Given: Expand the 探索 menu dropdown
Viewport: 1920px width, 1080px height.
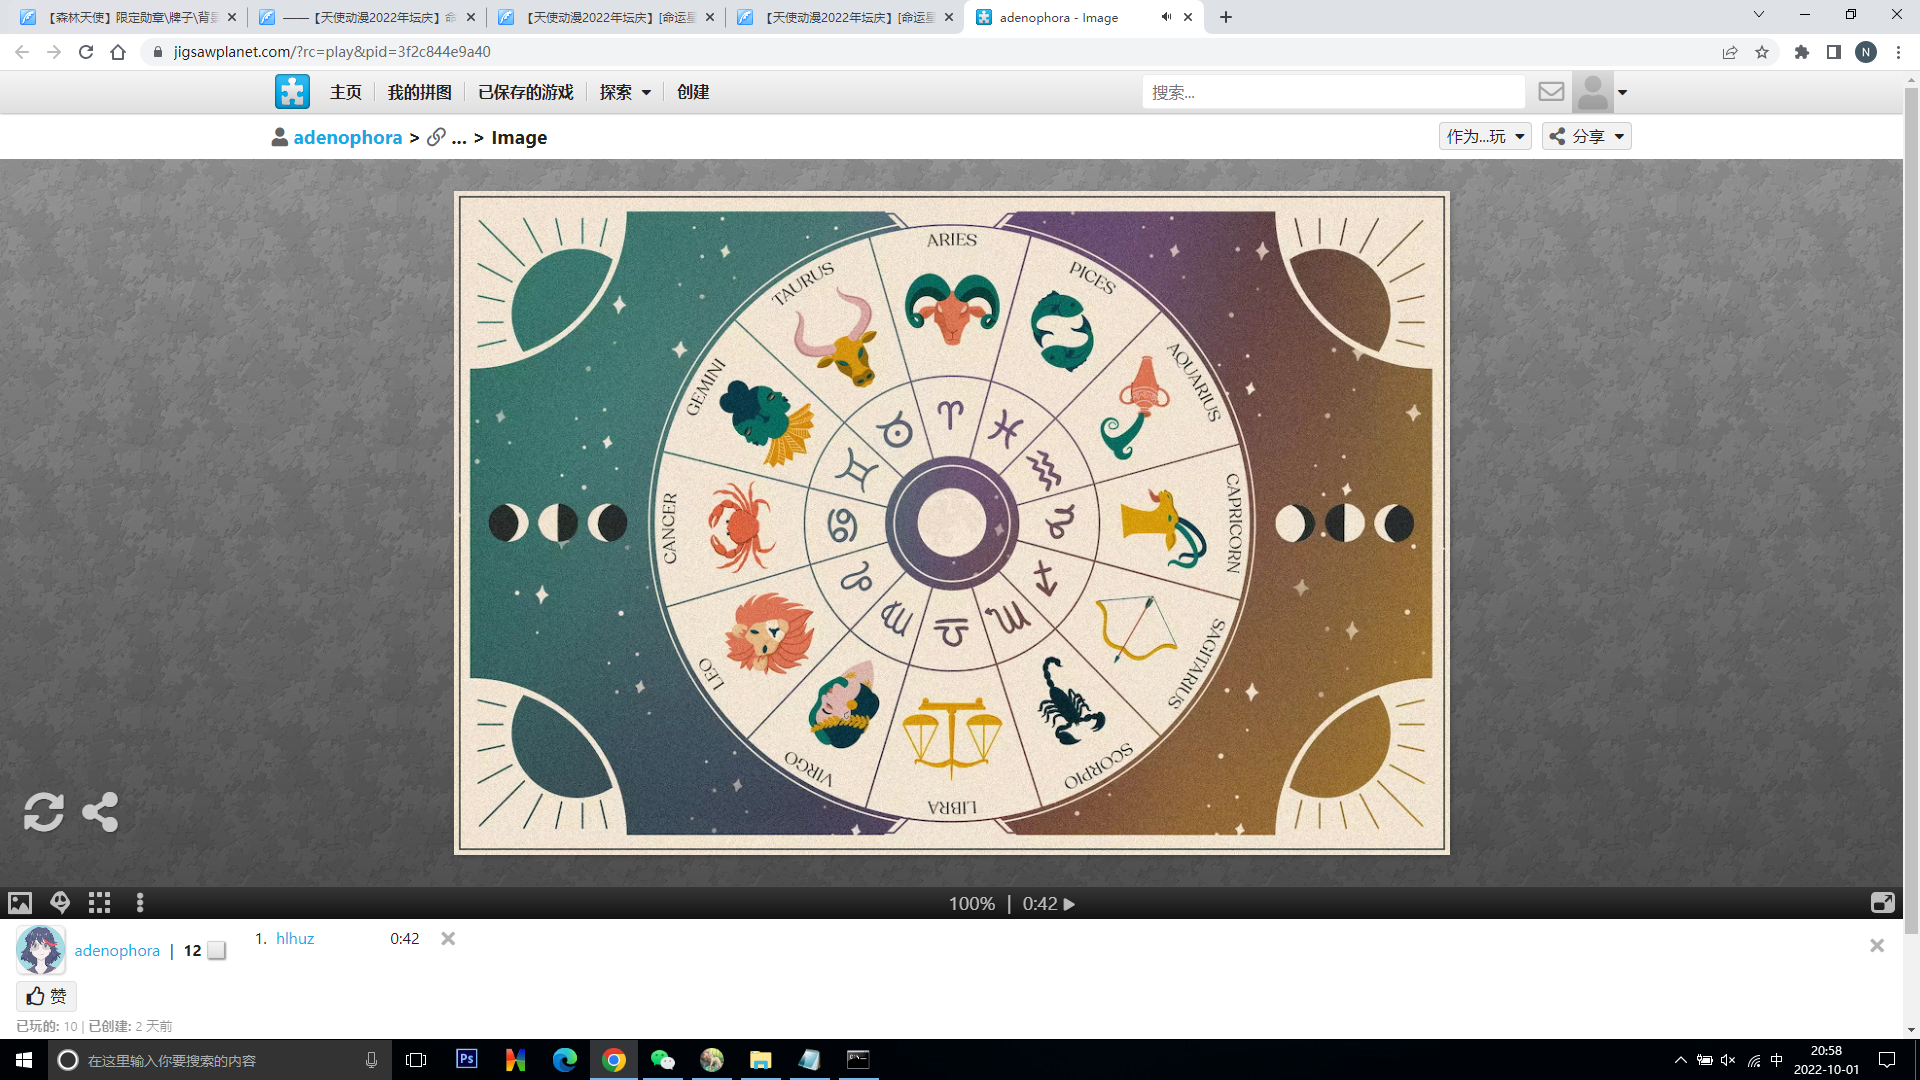Looking at the screenshot, I should (625, 92).
